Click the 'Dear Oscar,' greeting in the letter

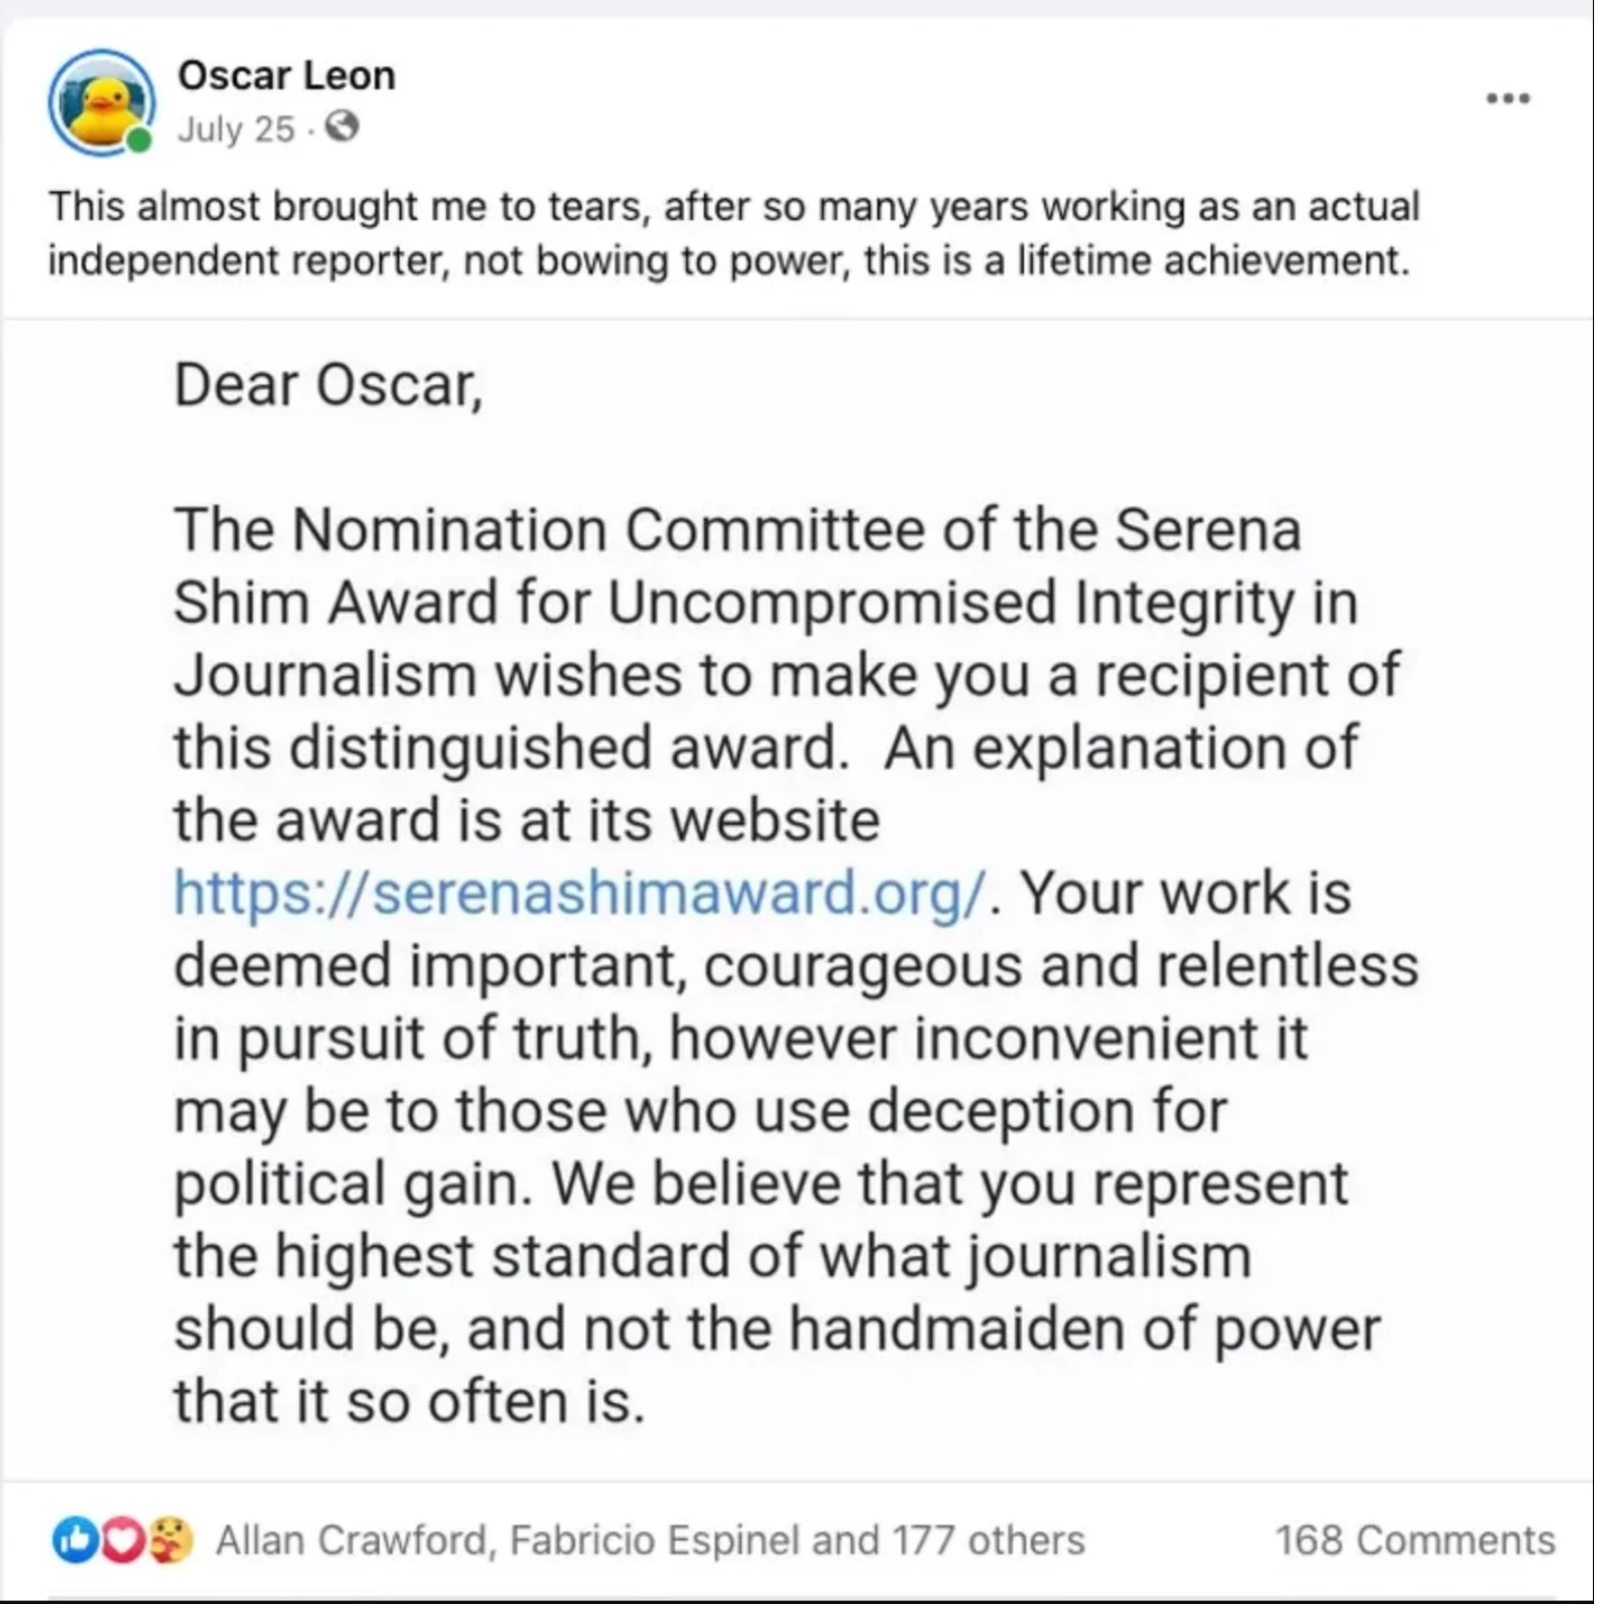point(328,385)
